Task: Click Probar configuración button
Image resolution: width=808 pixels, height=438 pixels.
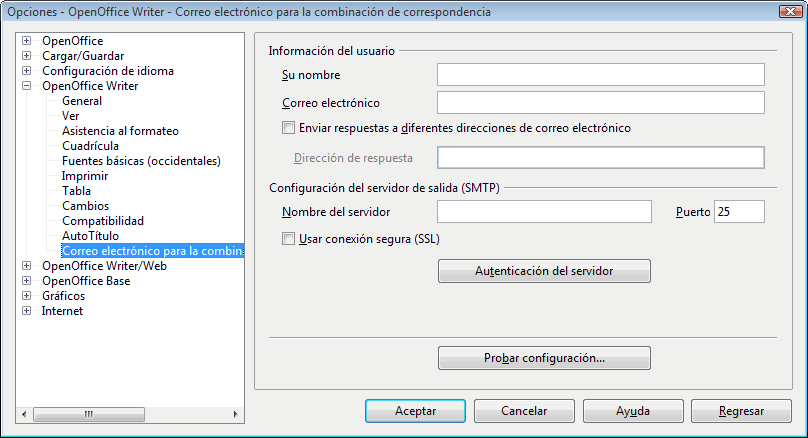Action: click(544, 358)
